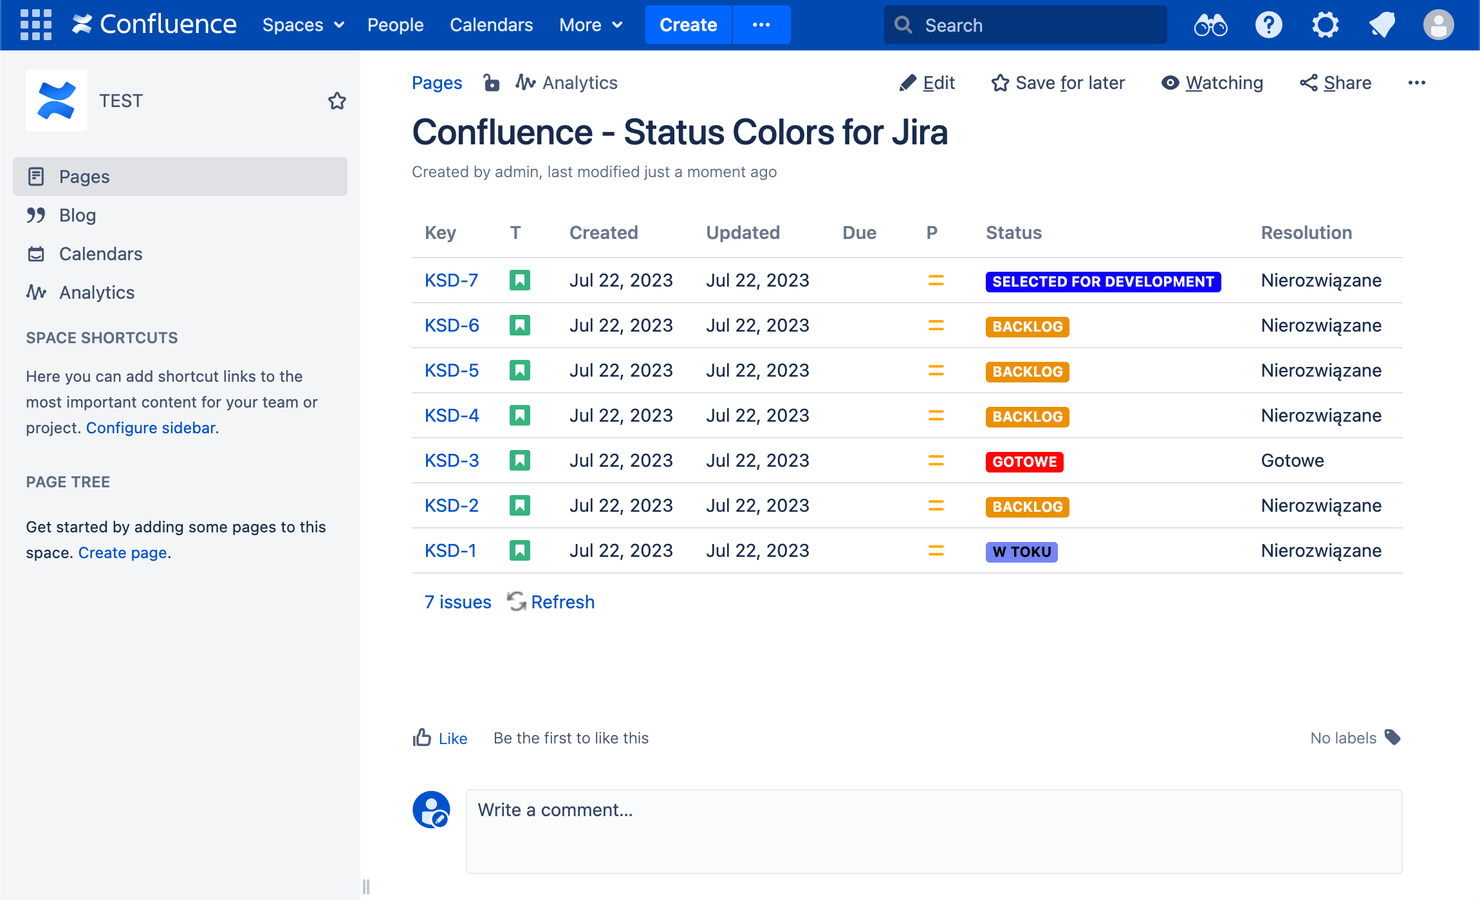Open issue KSD-5

tap(451, 370)
